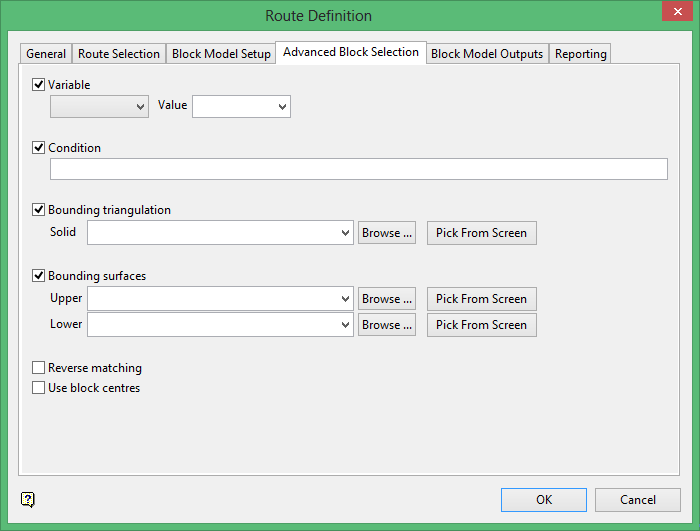Uncheck the Condition checkbox
The height and width of the screenshot is (531, 700).
click(x=39, y=148)
